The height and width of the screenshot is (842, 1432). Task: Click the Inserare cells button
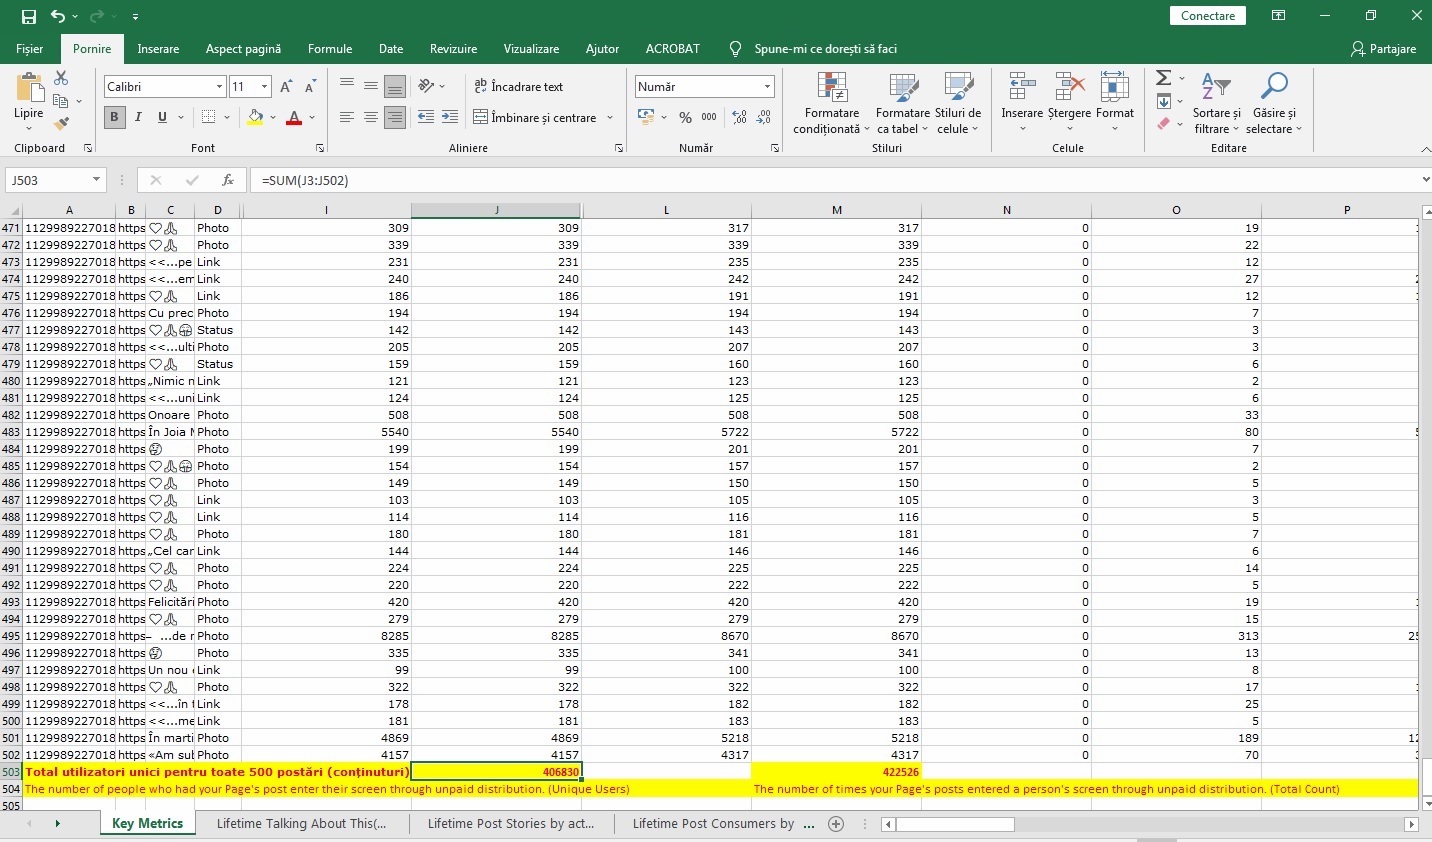1022,104
